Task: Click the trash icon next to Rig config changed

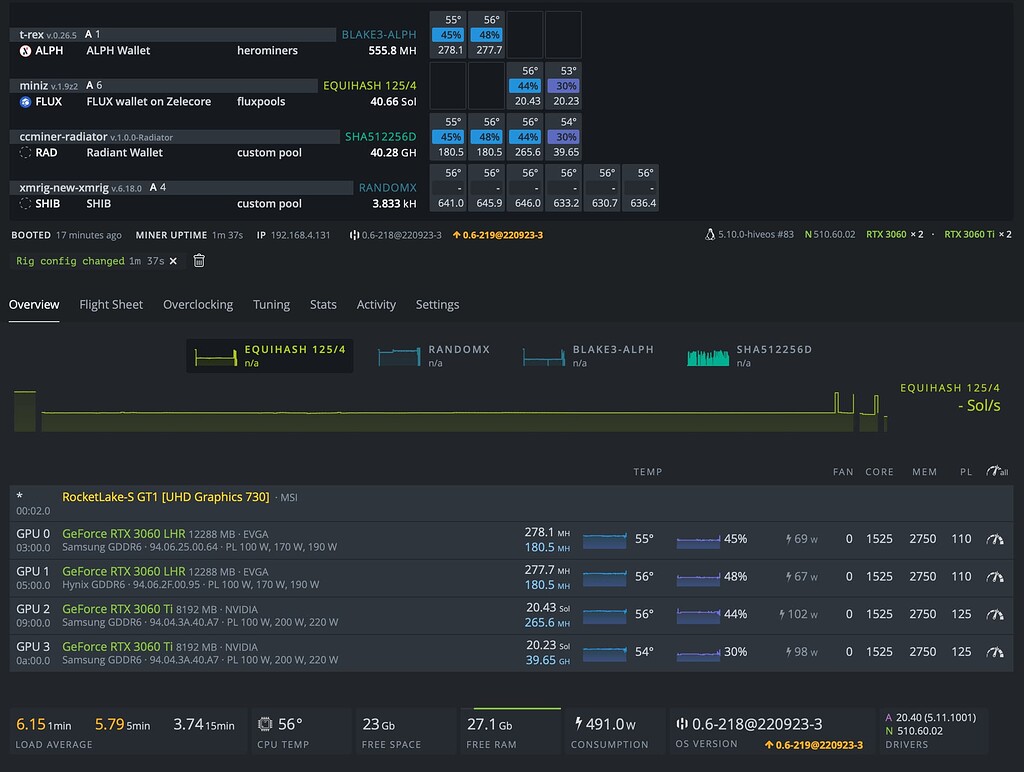Action: pyautogui.click(x=198, y=260)
